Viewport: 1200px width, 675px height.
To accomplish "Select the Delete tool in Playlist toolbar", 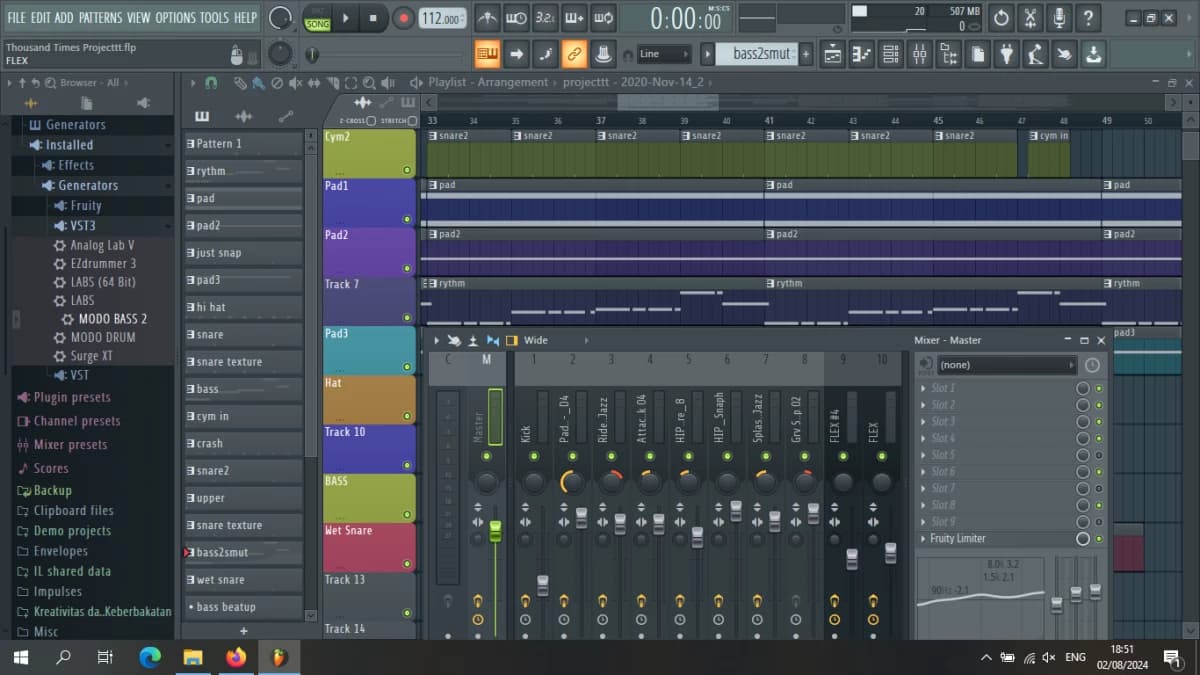I will pyautogui.click(x=277, y=83).
